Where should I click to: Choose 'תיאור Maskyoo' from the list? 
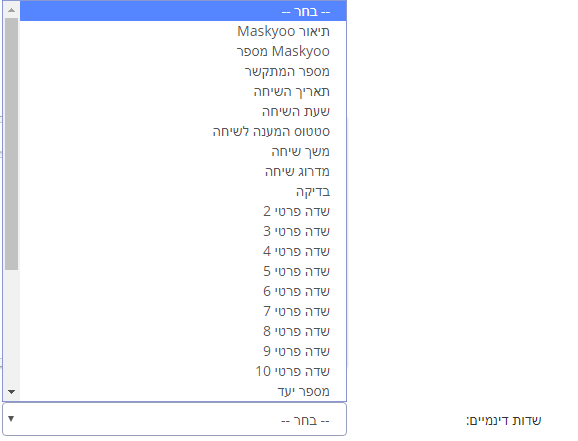click(183, 31)
